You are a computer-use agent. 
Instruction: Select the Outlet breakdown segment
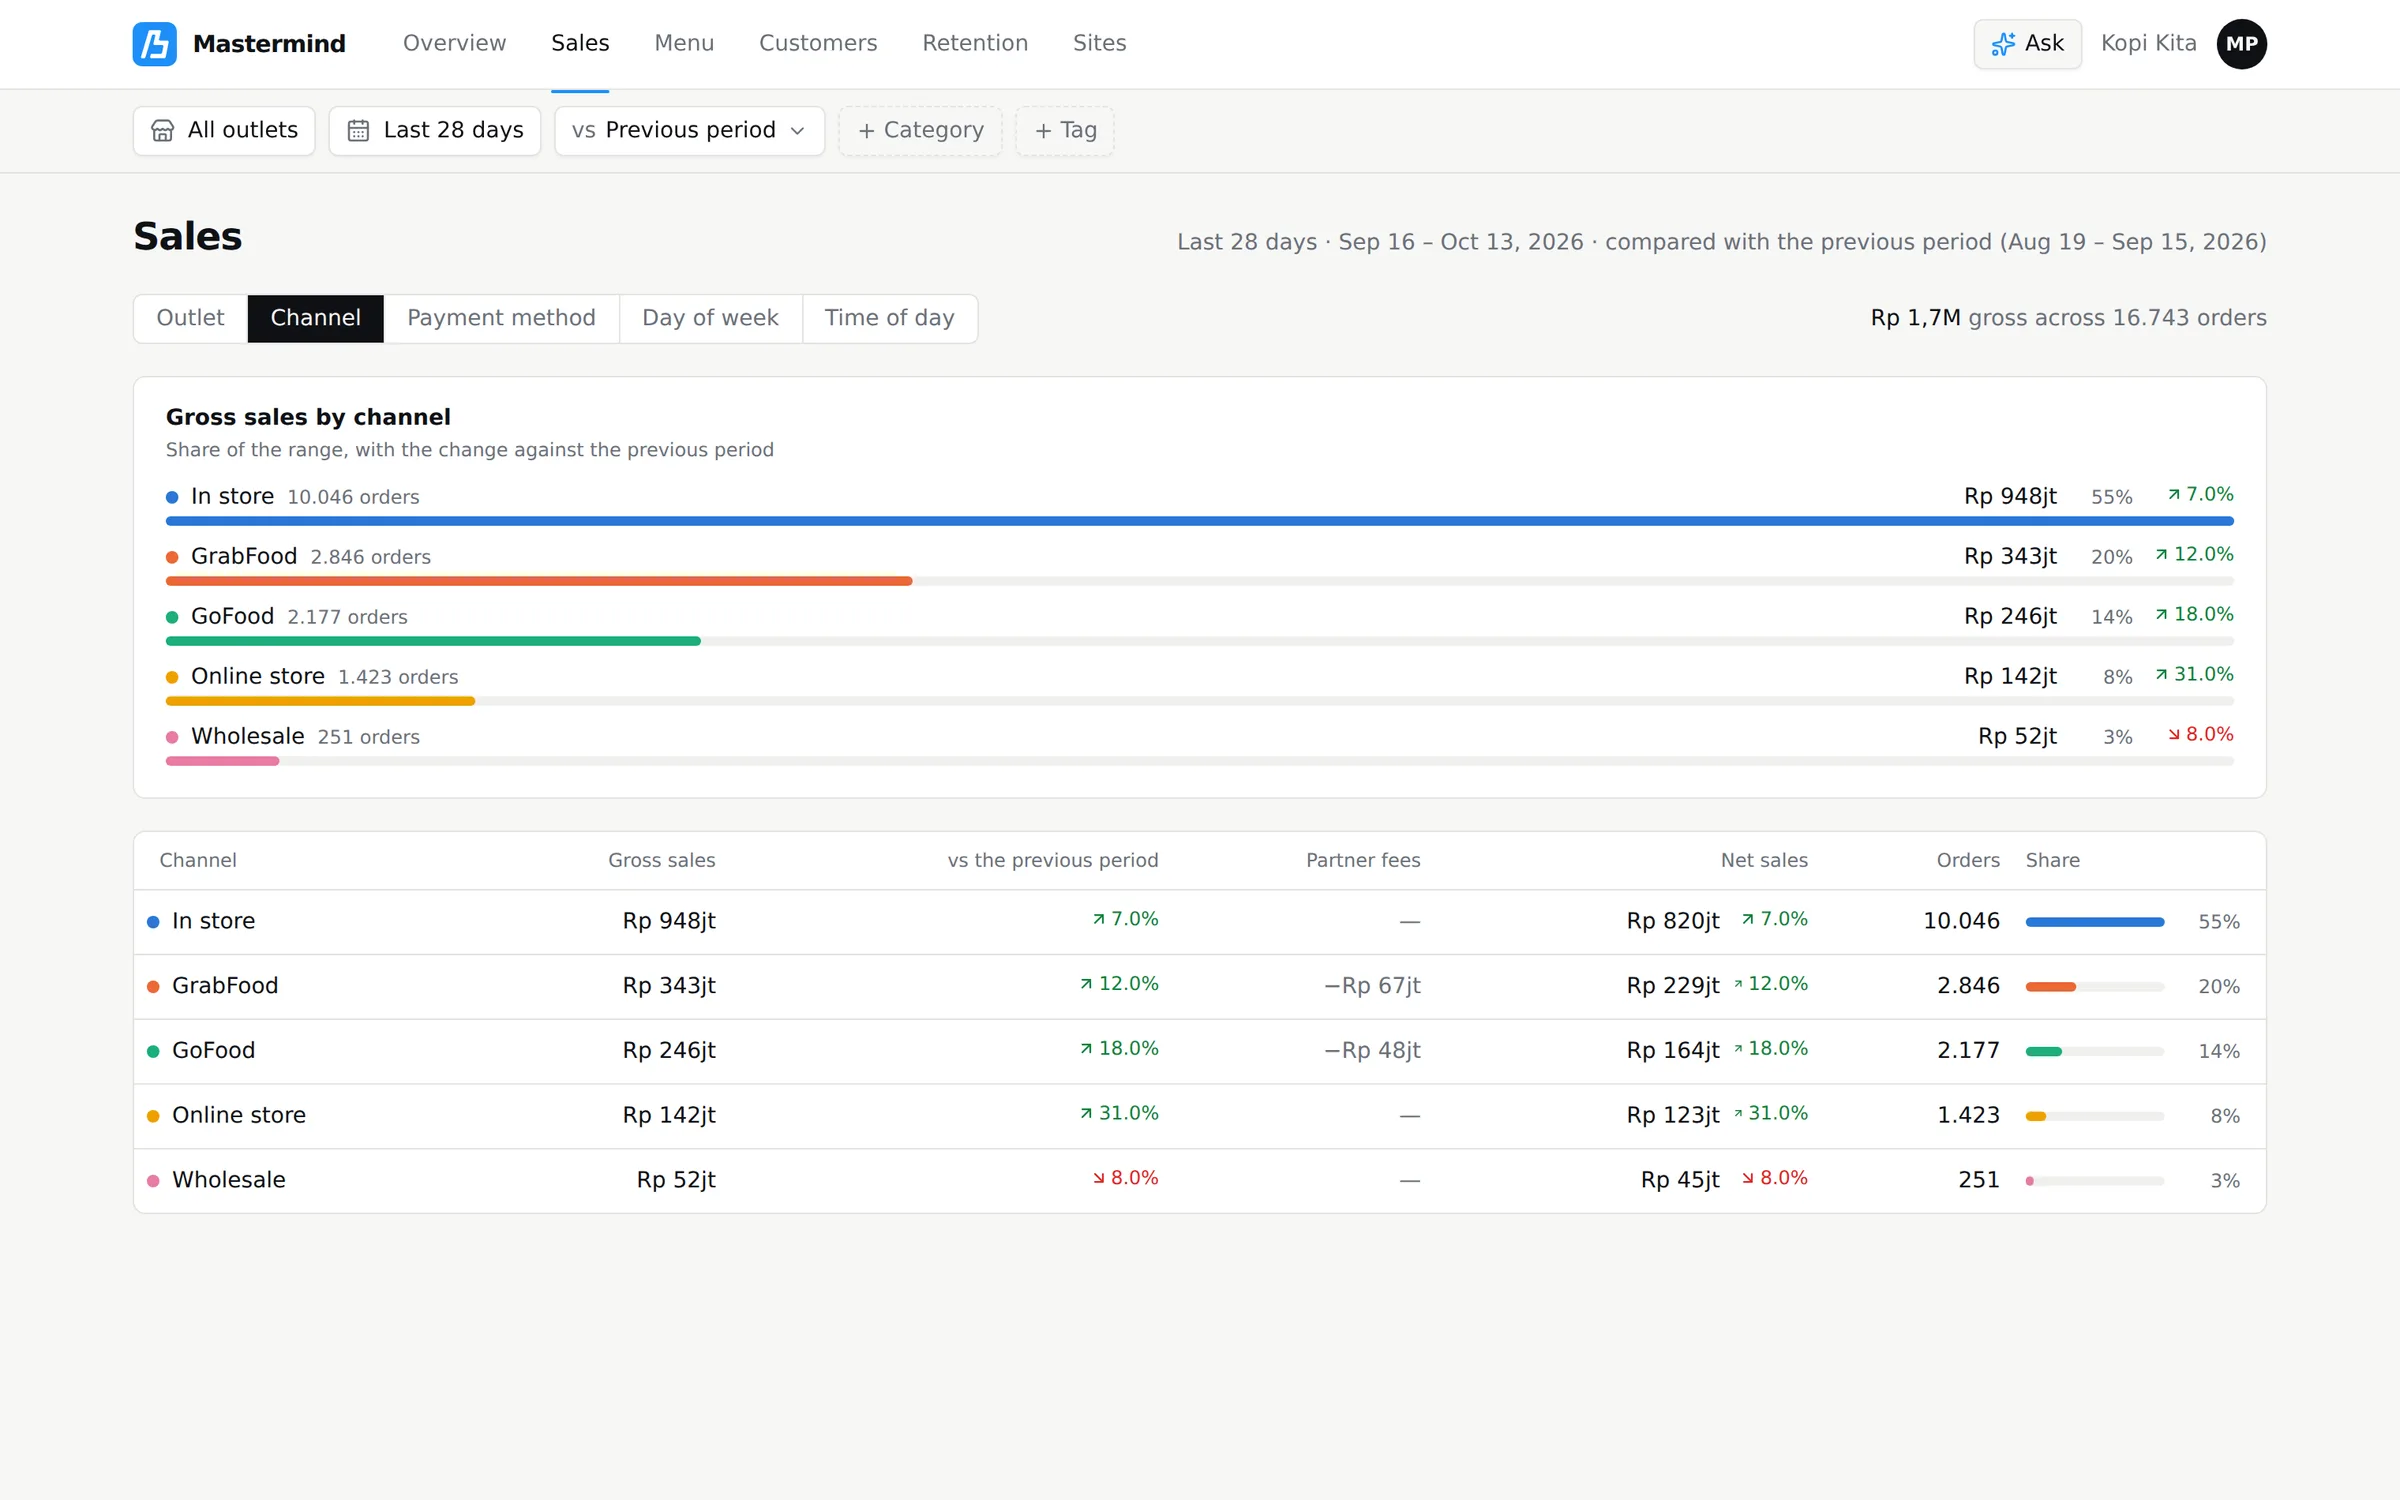coord(190,318)
